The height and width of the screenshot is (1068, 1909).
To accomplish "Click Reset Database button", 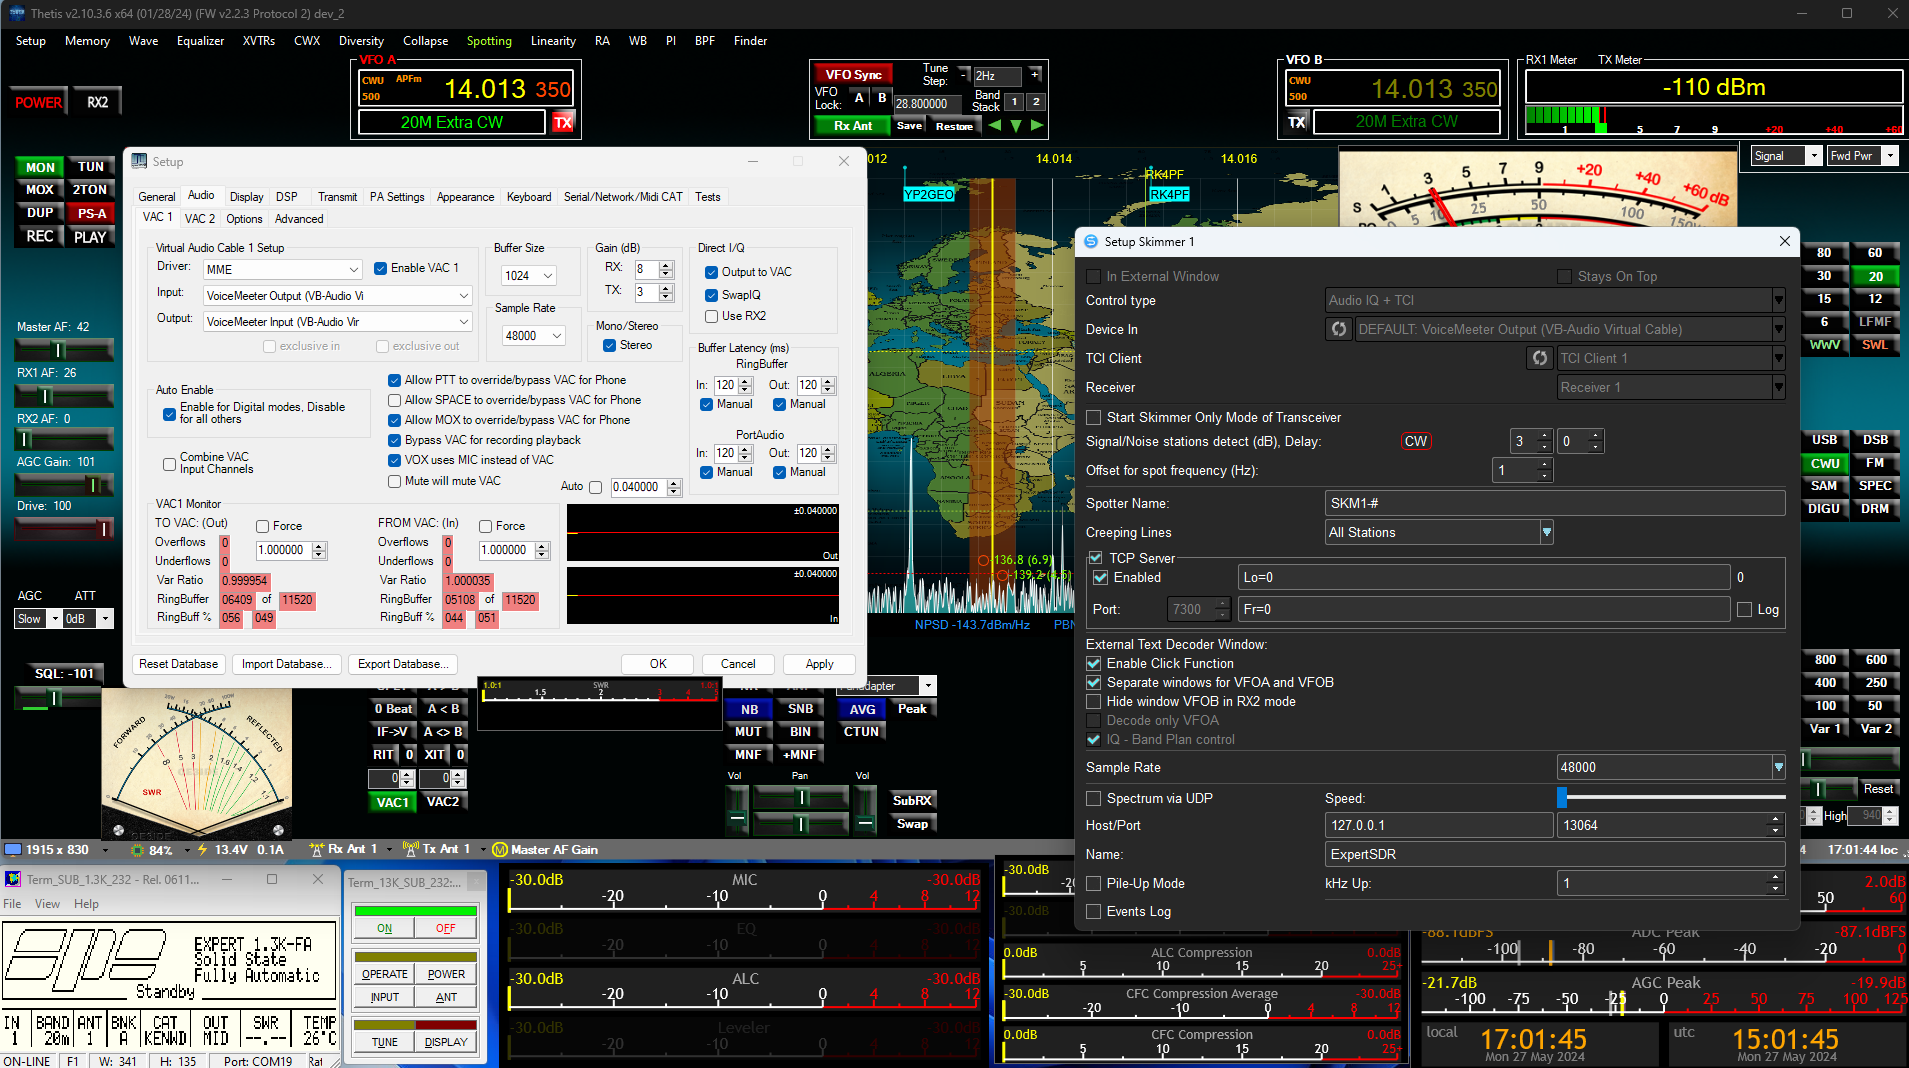I will pos(178,664).
